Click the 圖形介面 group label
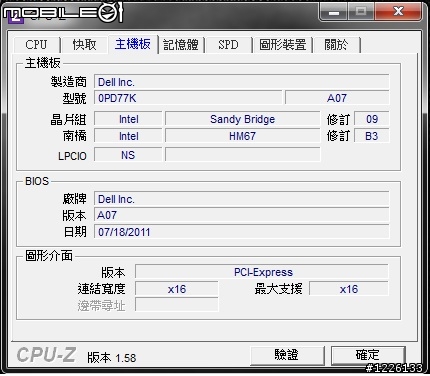Screen dimensions: 430x376 [49, 256]
